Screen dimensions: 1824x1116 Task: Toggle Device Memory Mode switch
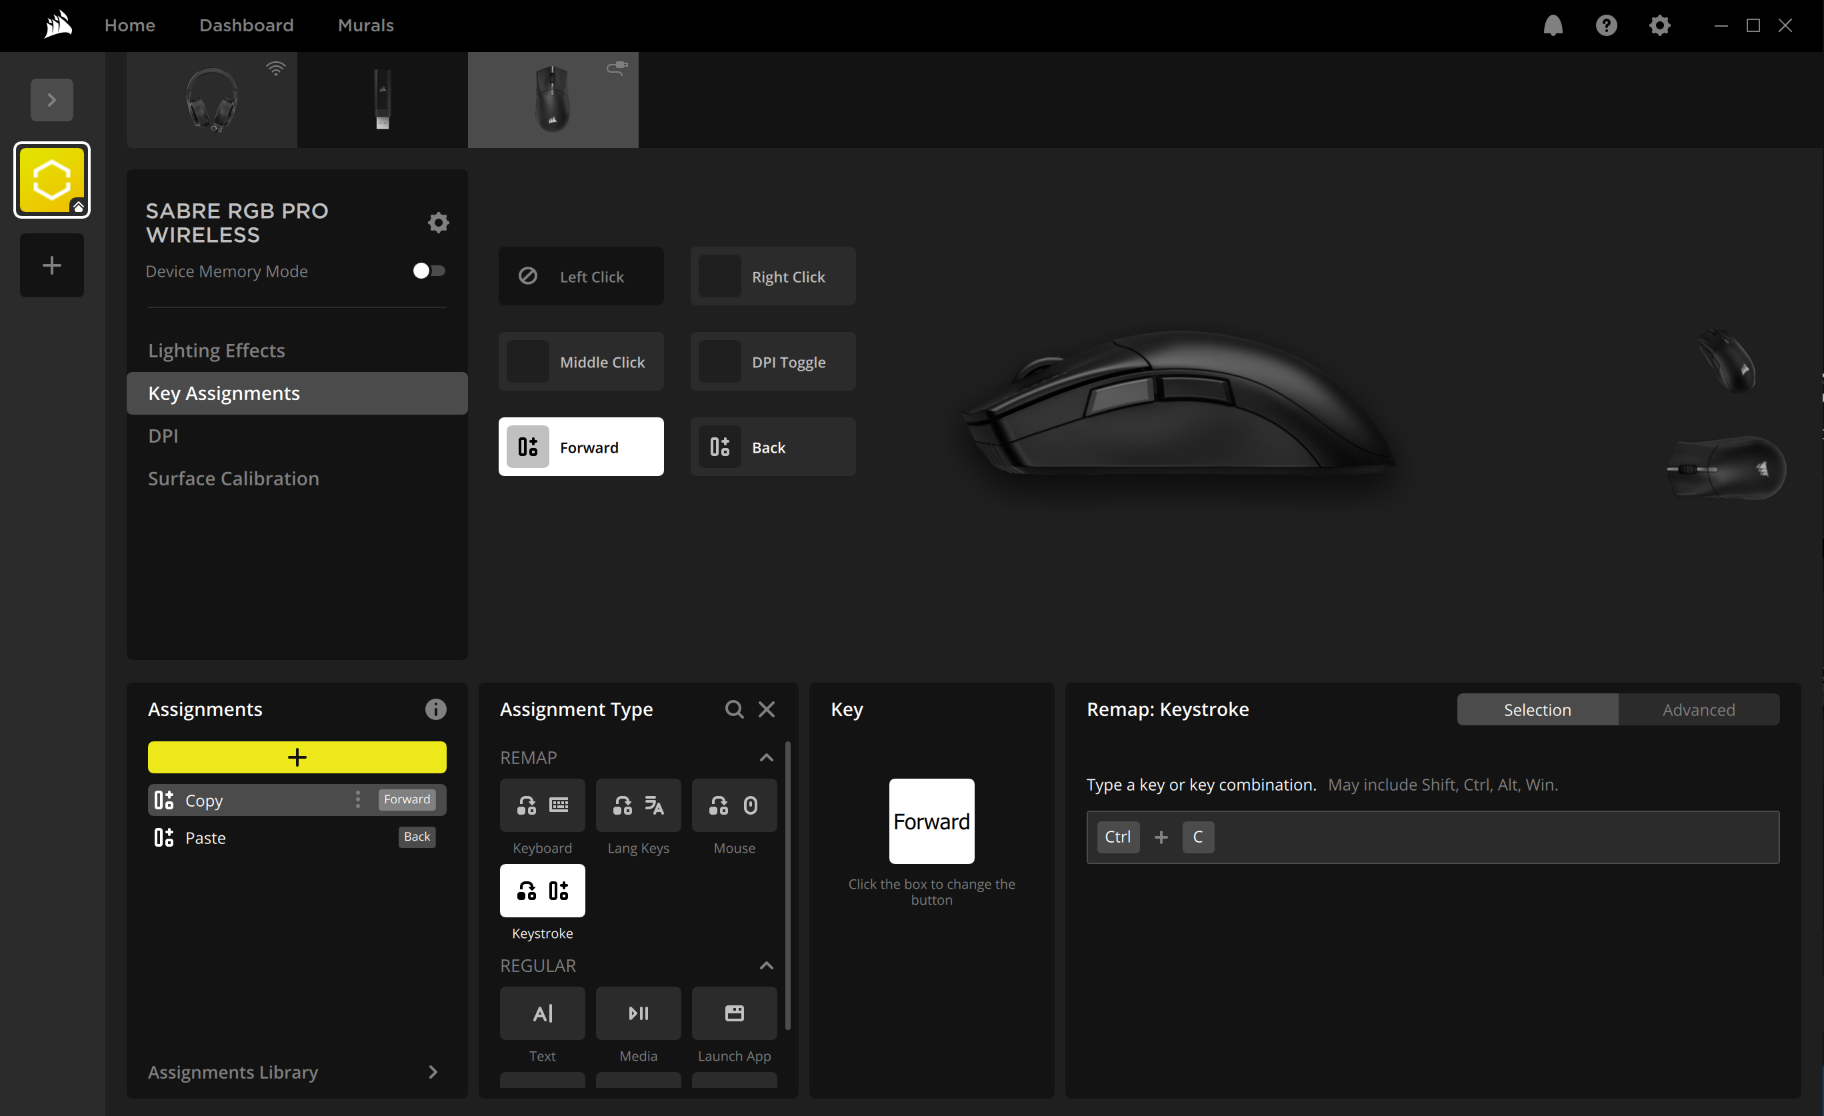pos(429,271)
